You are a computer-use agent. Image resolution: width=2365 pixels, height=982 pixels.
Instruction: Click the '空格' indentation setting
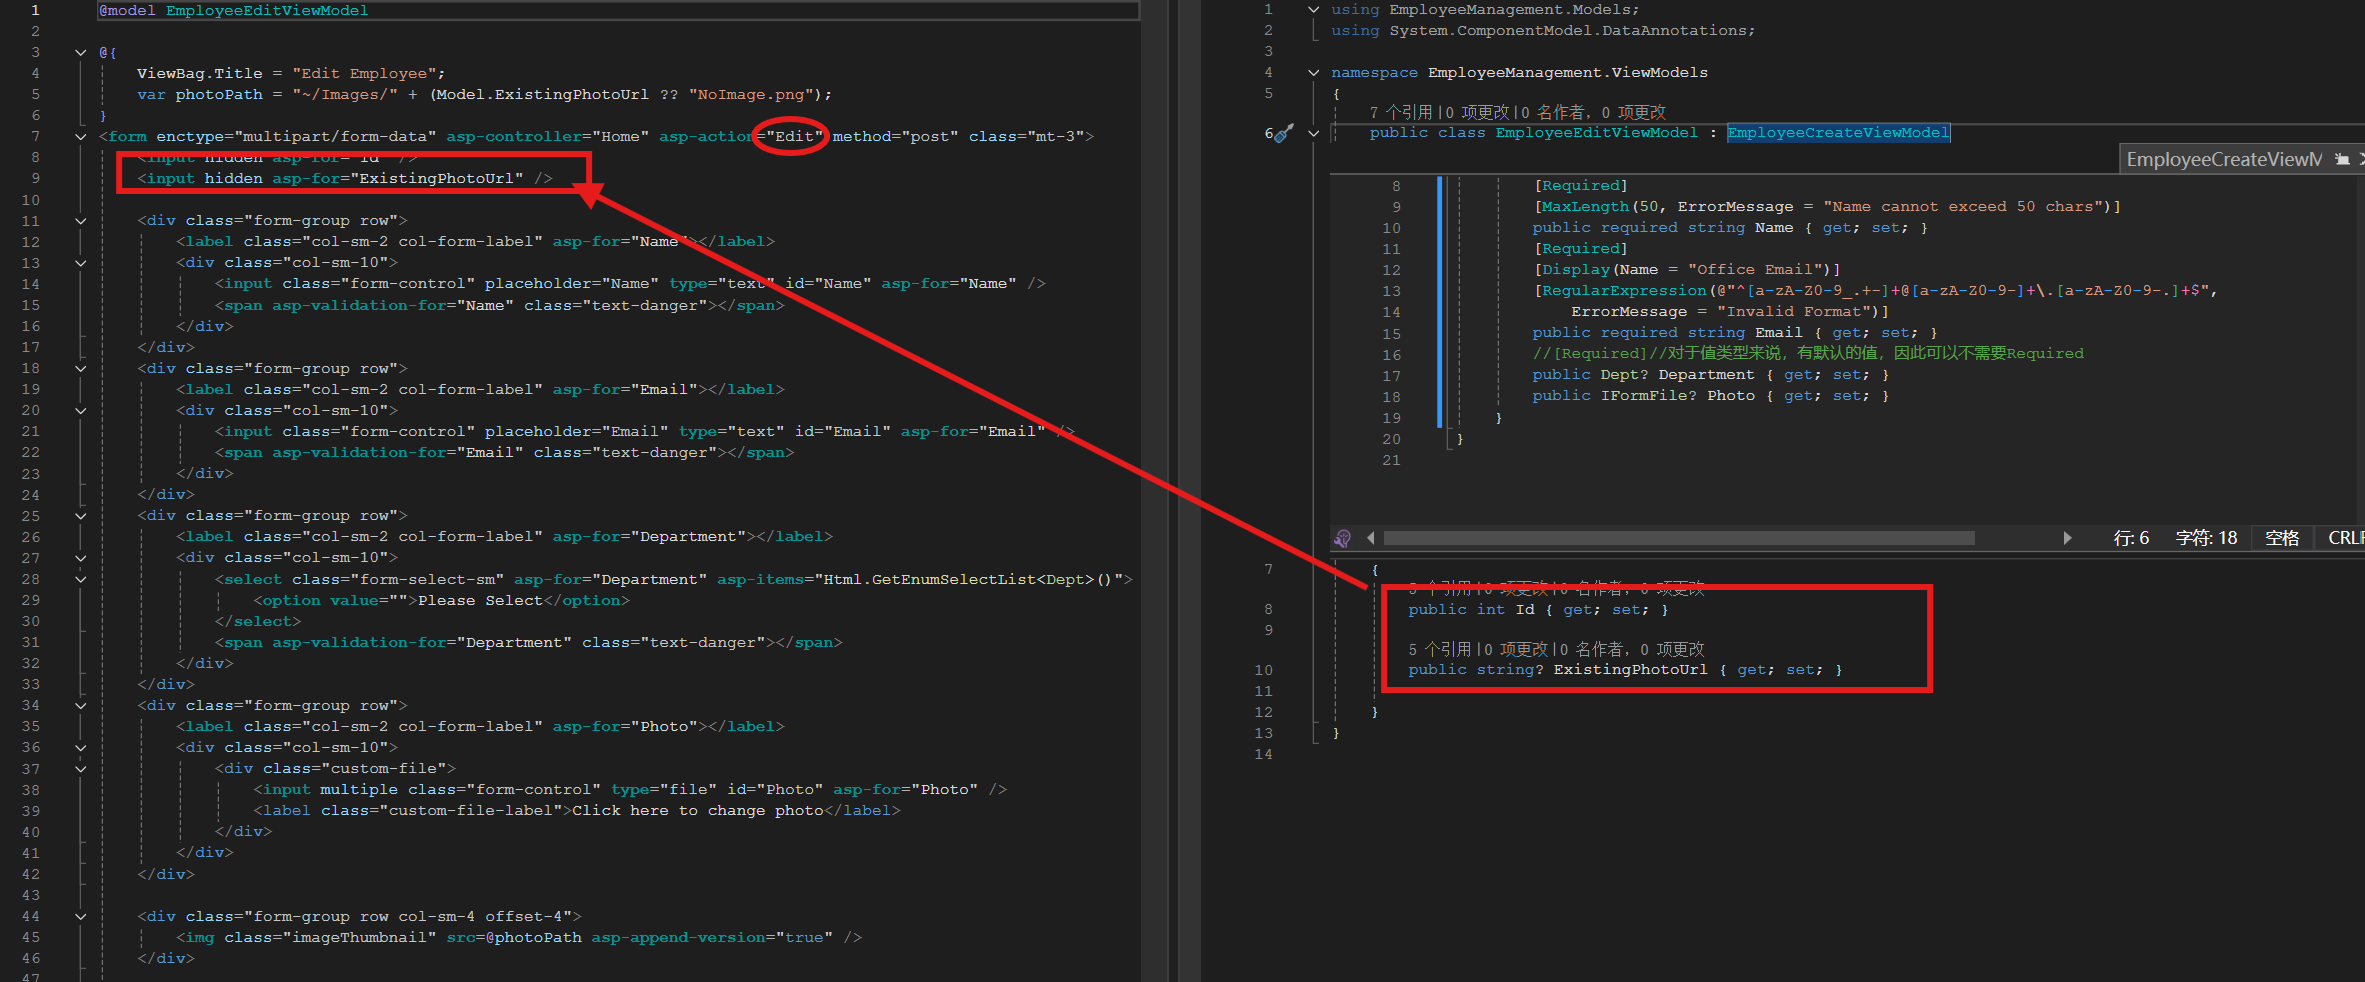click(2282, 538)
